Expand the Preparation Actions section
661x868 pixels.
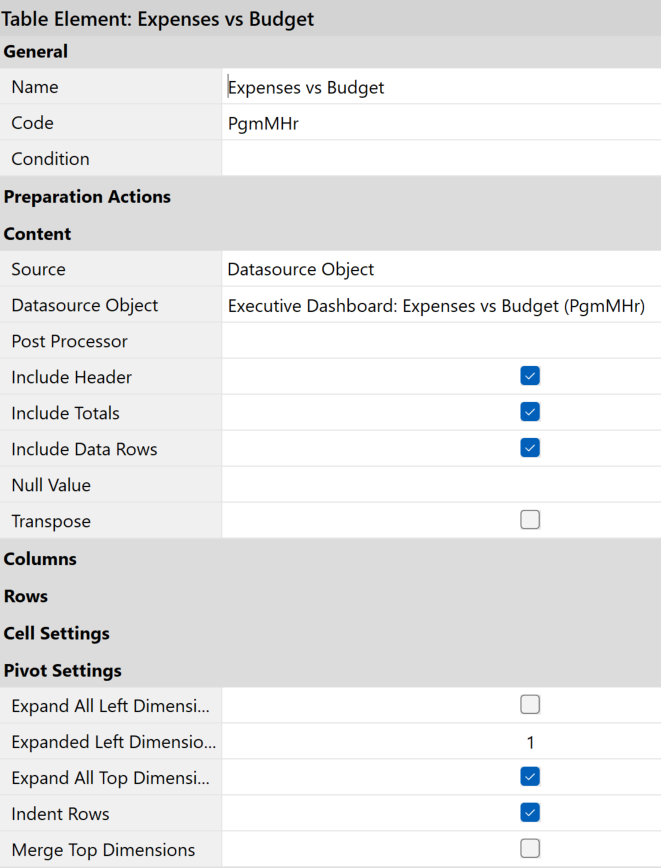coord(87,197)
